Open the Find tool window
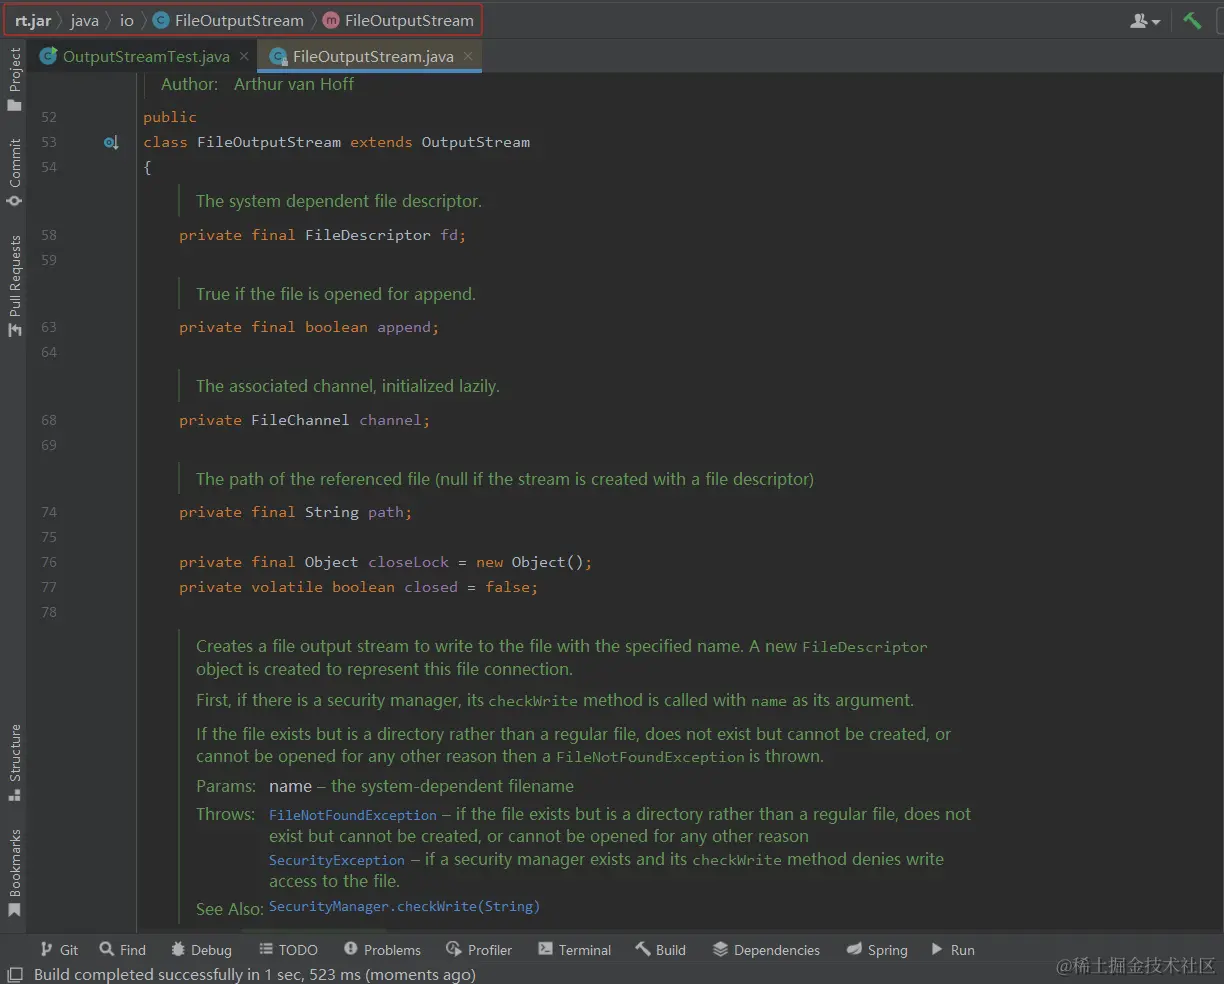The image size is (1224, 984). pos(122,950)
